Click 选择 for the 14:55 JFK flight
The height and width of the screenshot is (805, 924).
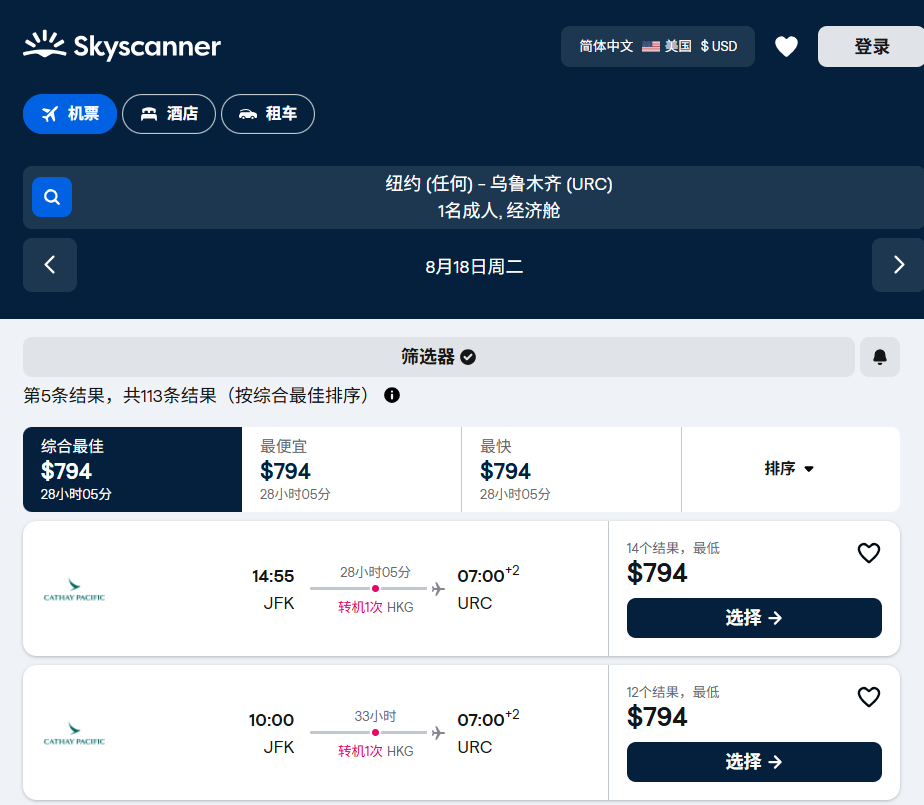[x=753, y=618]
